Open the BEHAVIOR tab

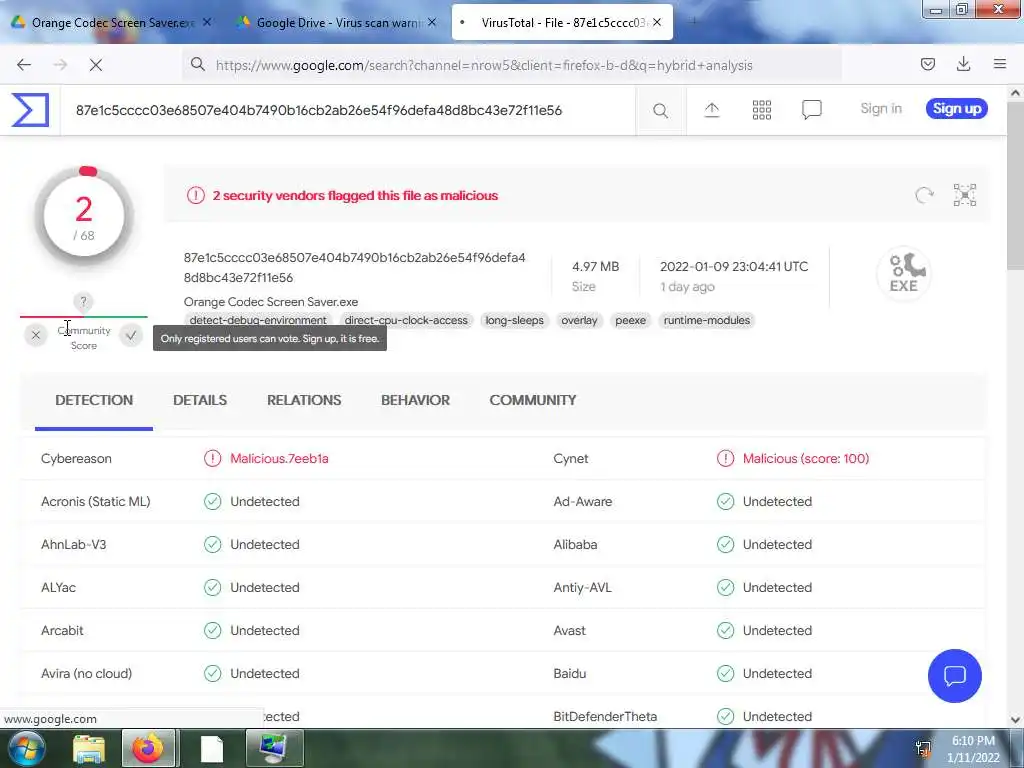tap(415, 400)
